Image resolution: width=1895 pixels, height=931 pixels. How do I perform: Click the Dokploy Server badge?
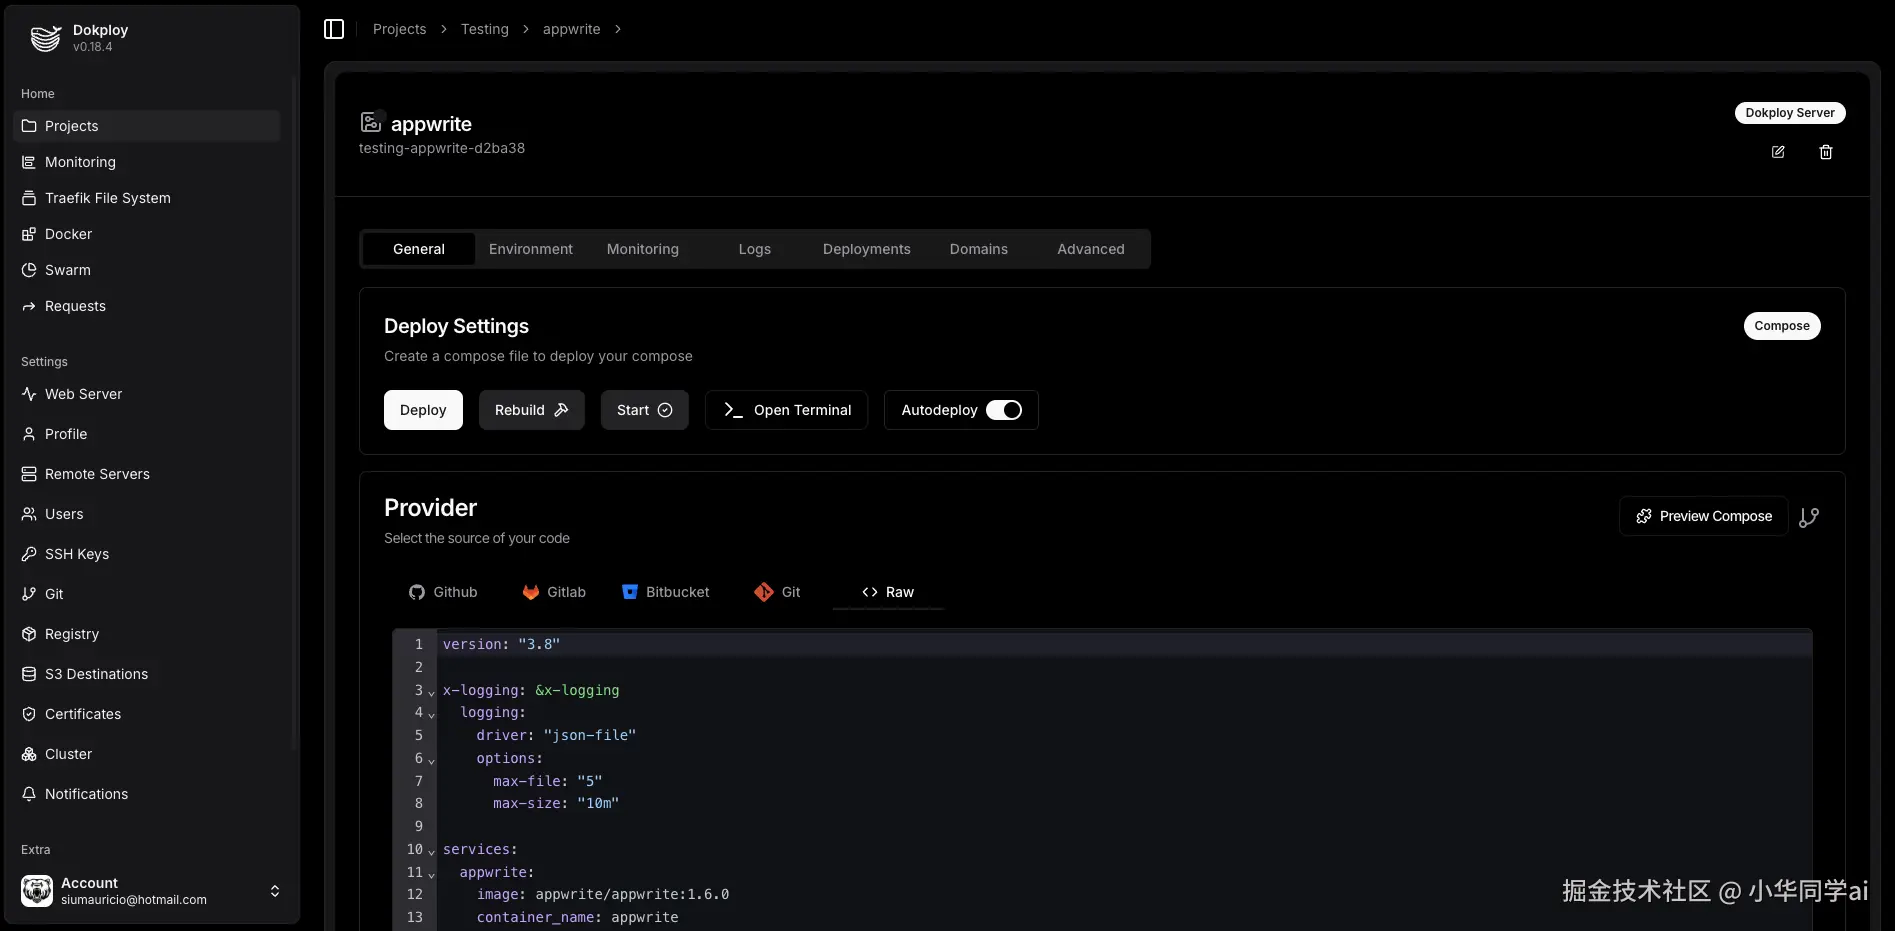[x=1790, y=113]
